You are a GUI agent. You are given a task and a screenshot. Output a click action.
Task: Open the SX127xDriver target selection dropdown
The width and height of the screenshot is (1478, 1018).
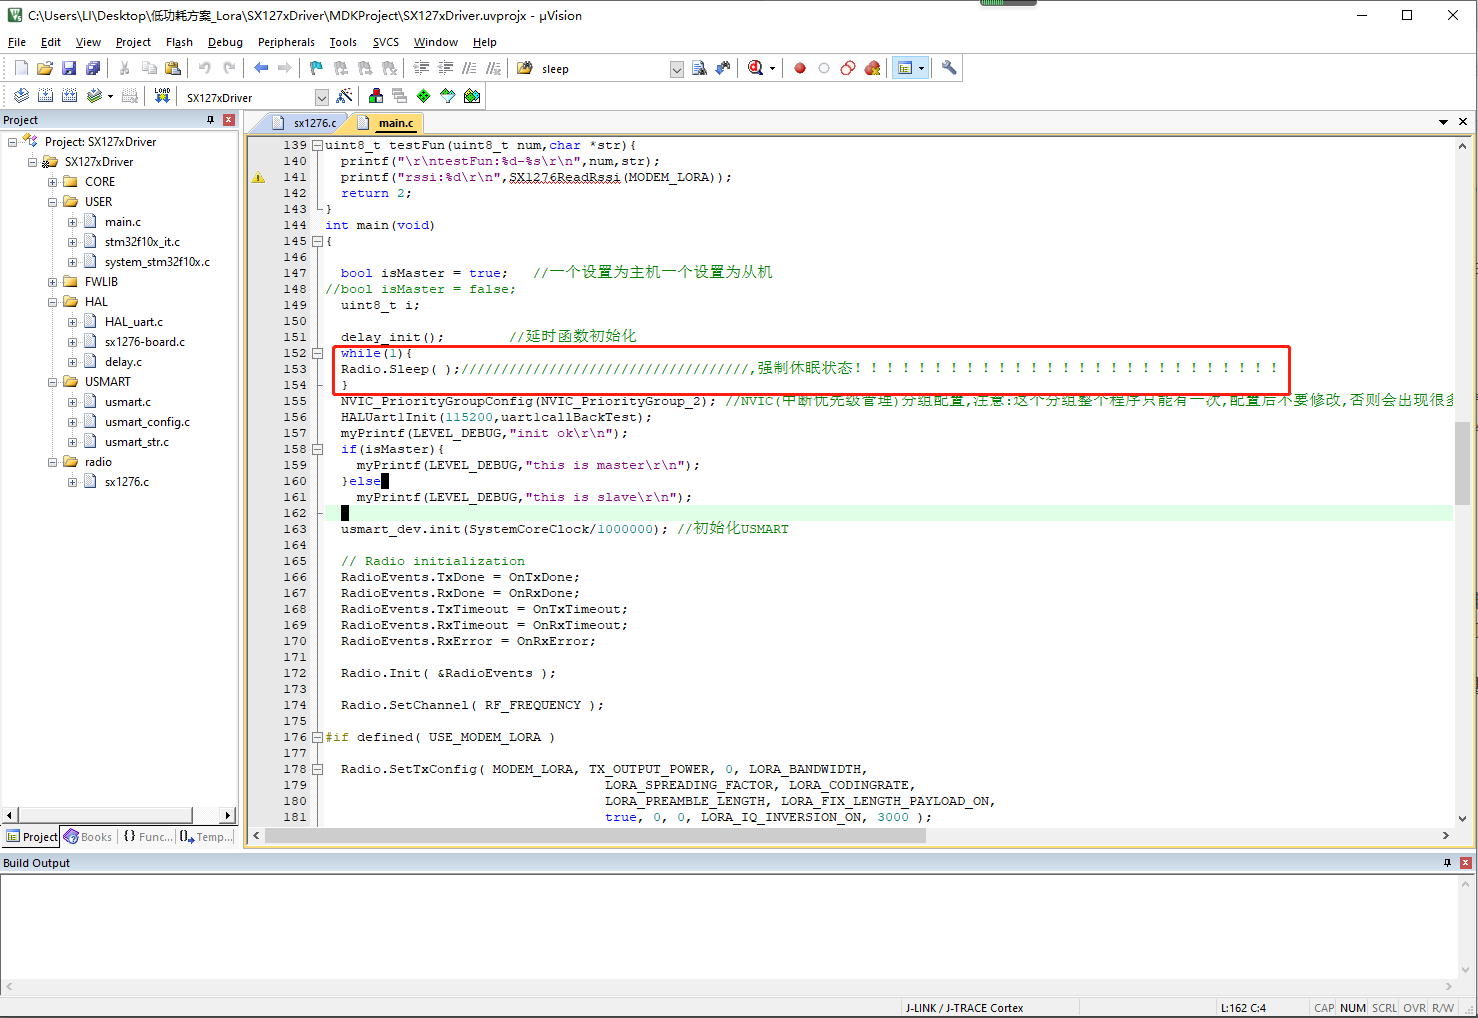(x=322, y=97)
